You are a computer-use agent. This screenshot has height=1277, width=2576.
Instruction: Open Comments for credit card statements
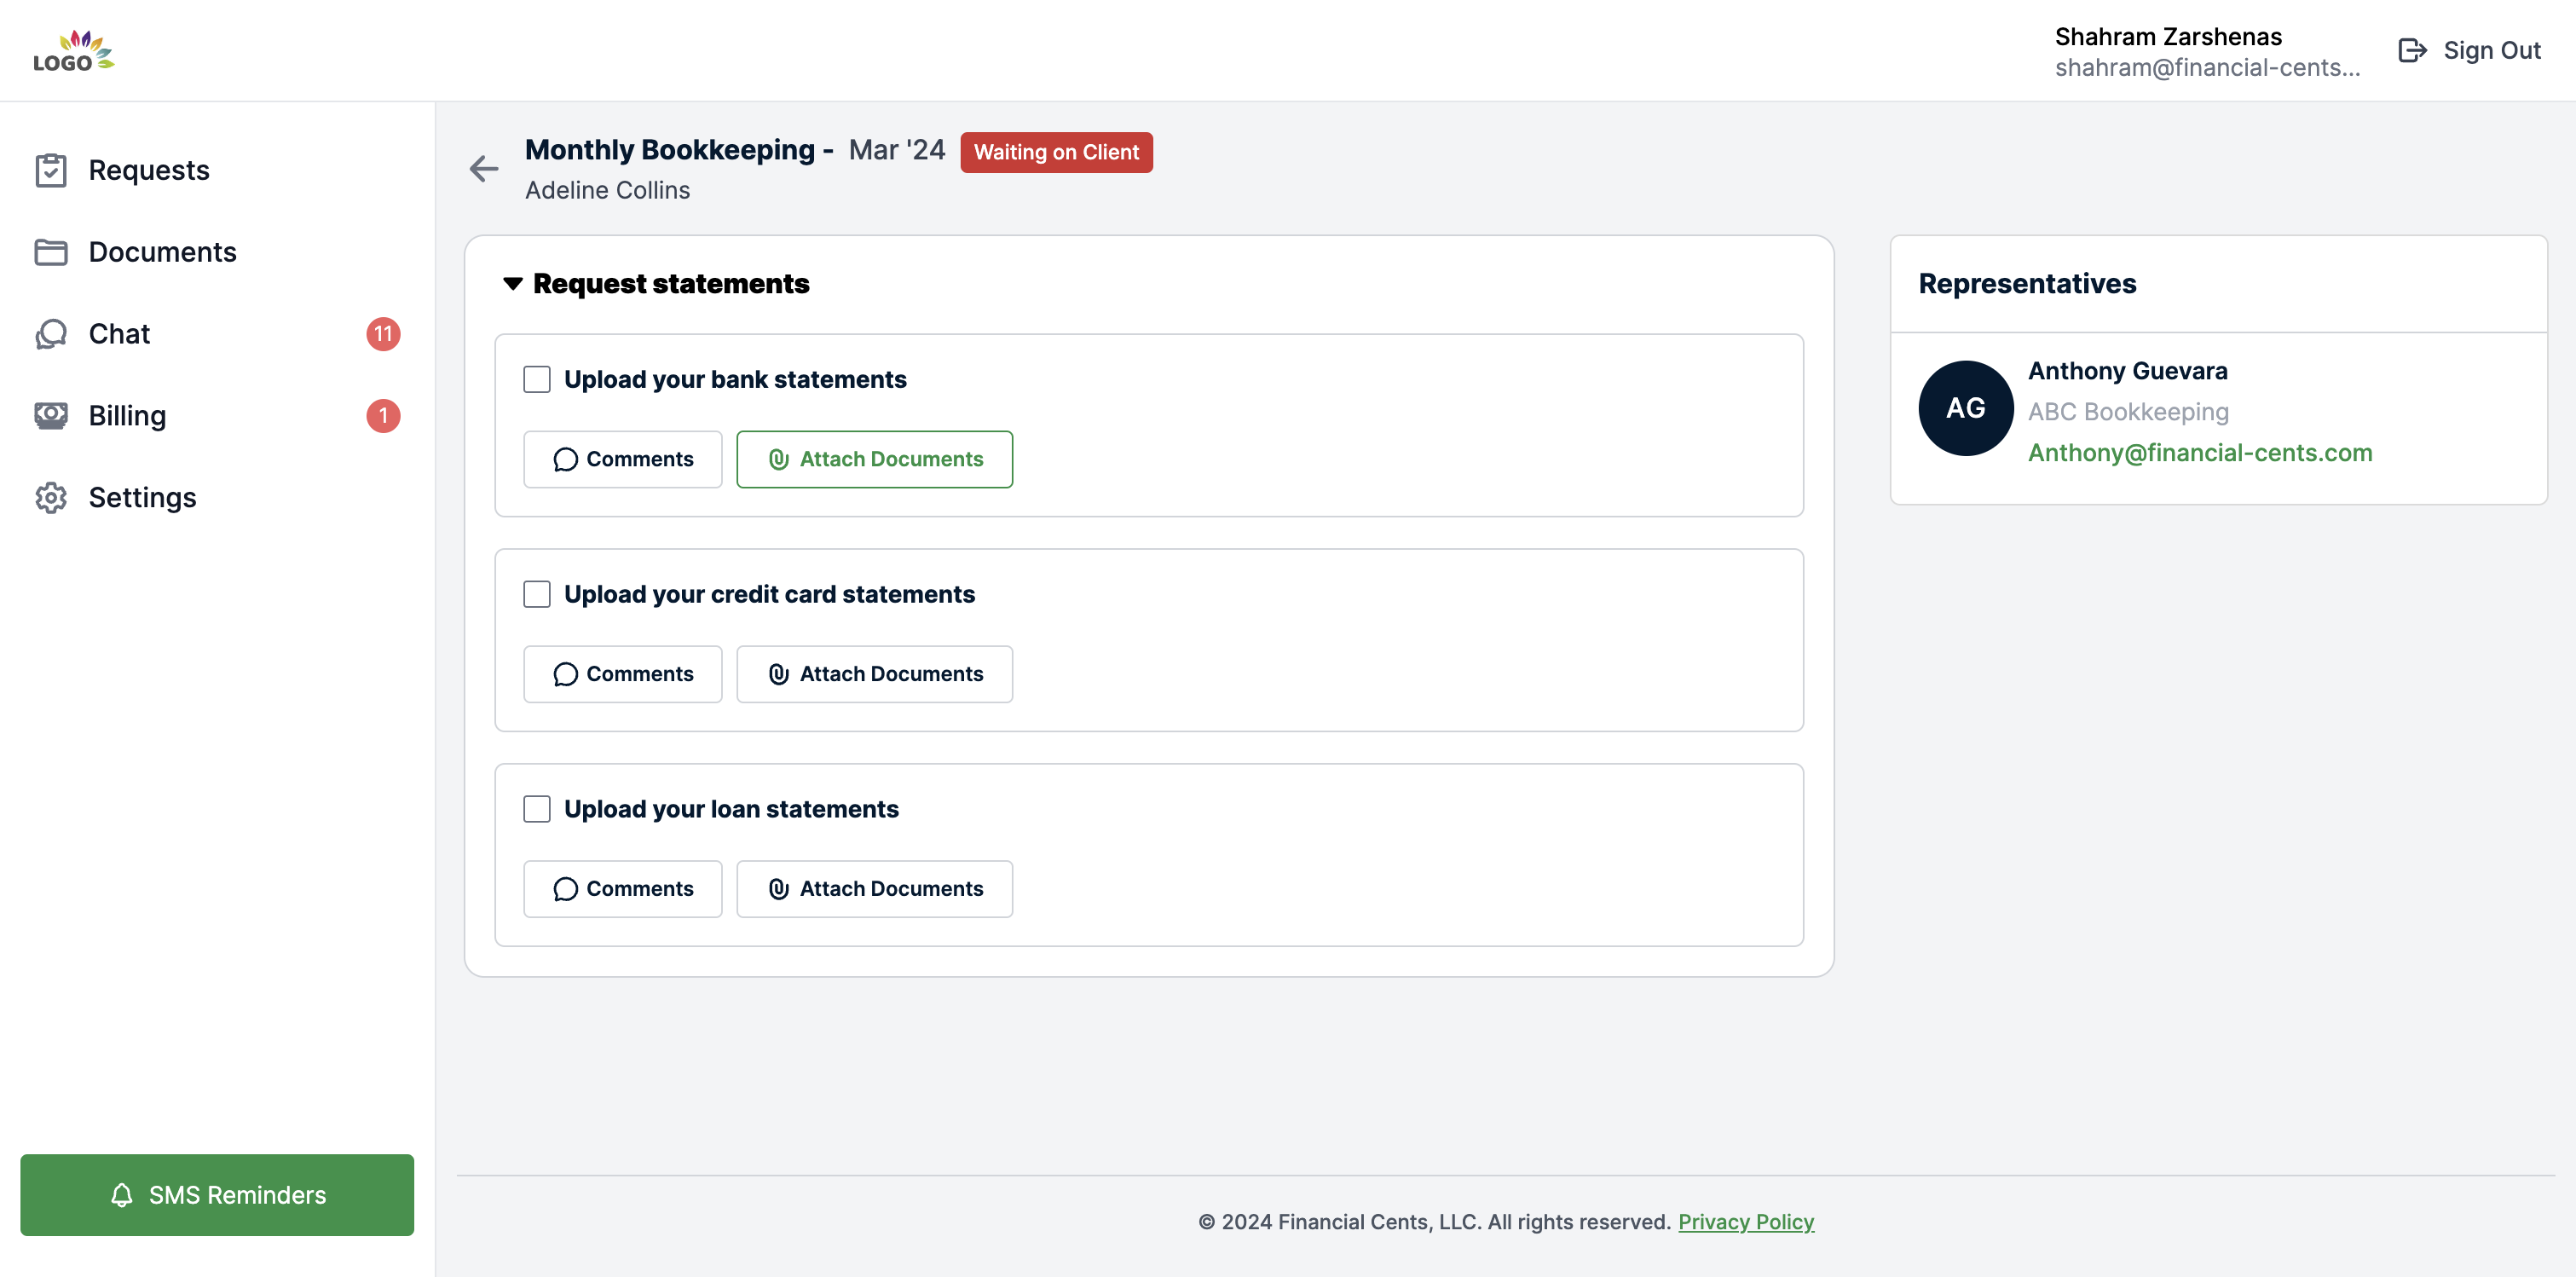point(622,674)
